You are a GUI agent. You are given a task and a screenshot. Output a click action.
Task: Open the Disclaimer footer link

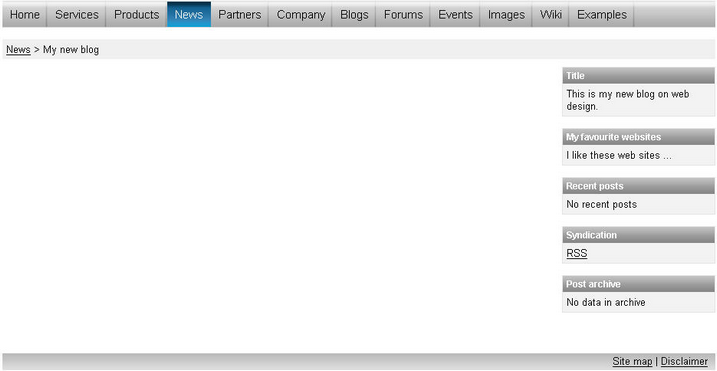tap(684, 361)
